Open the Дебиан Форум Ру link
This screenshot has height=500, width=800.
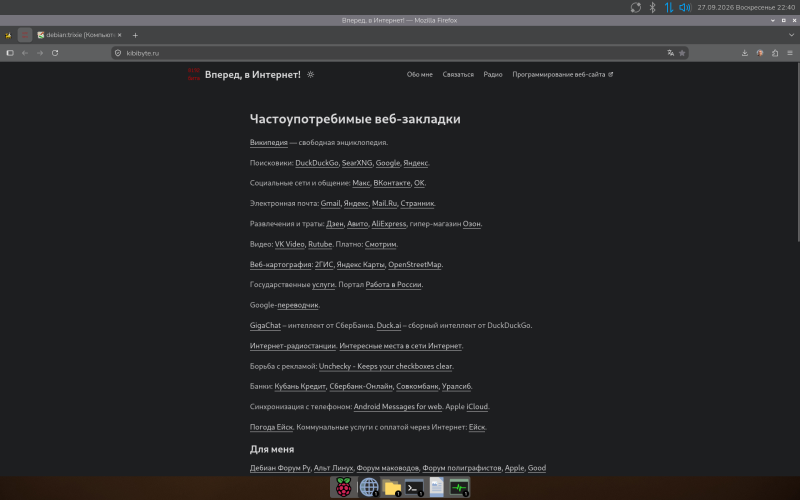click(280, 468)
